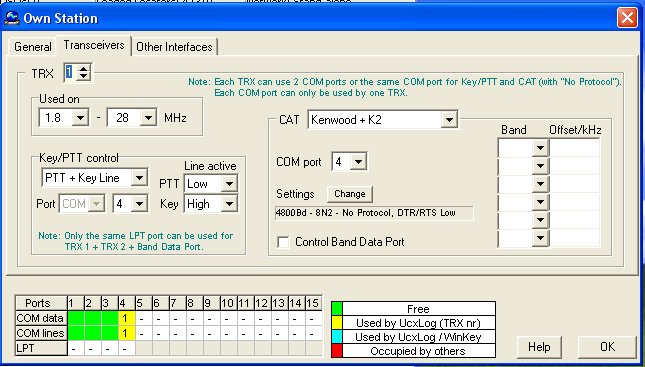645x367 pixels.
Task: Increase TRX number with up arrow
Action: (84, 69)
